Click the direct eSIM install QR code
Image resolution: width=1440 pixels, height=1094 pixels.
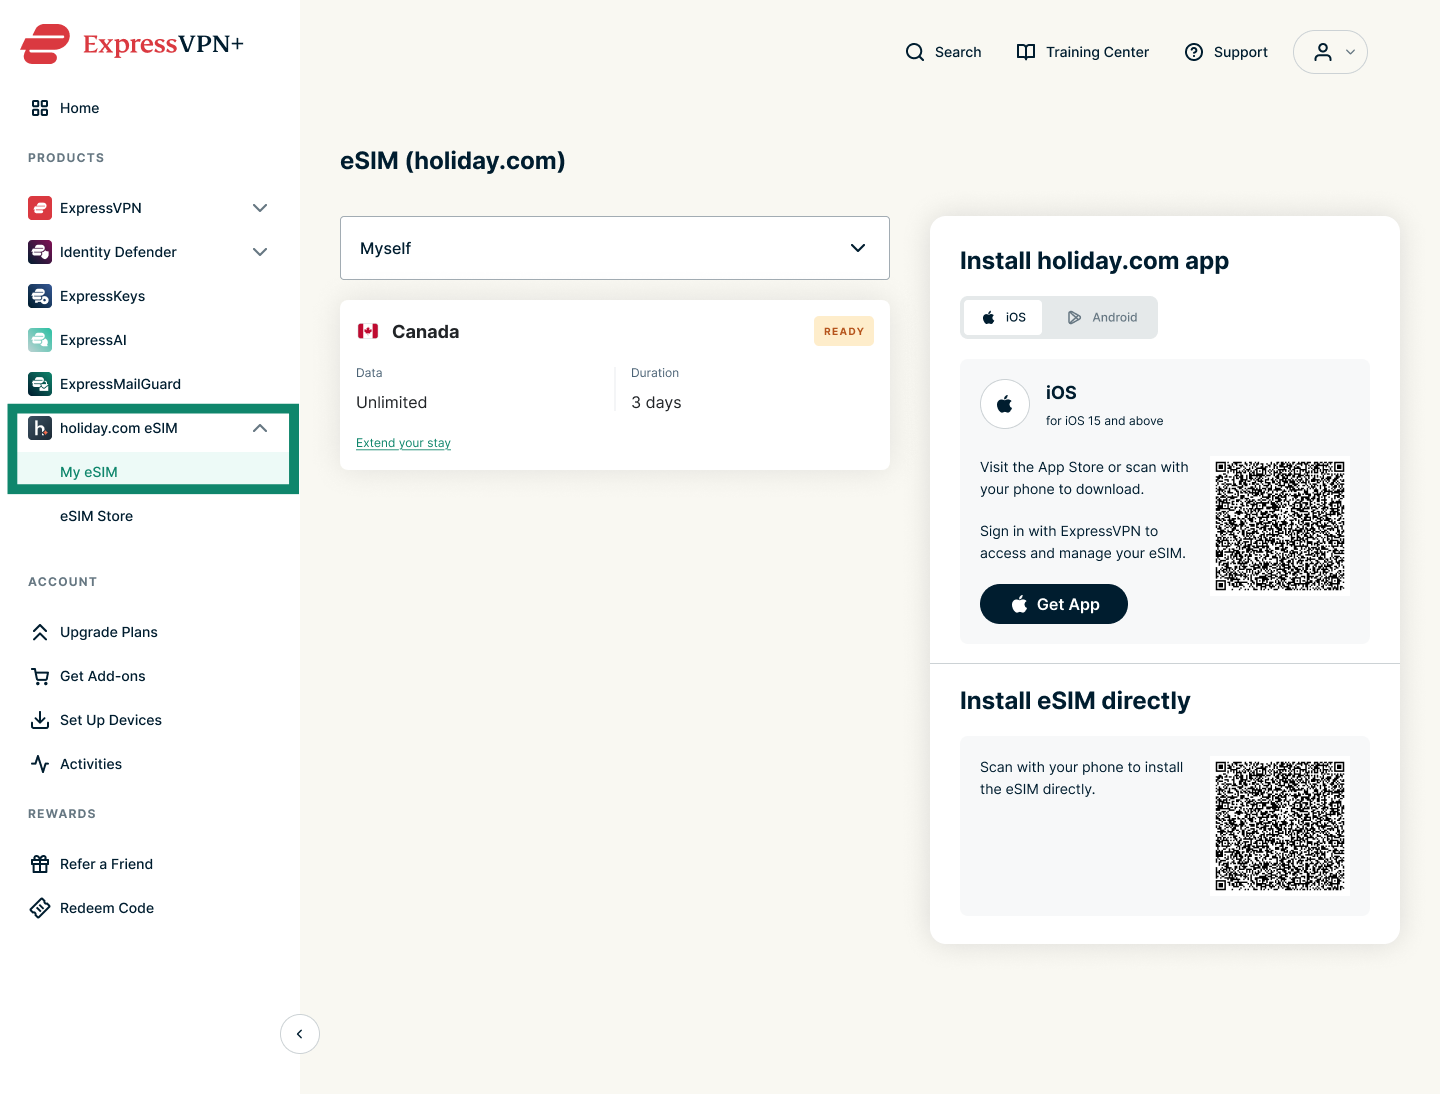[x=1280, y=826]
